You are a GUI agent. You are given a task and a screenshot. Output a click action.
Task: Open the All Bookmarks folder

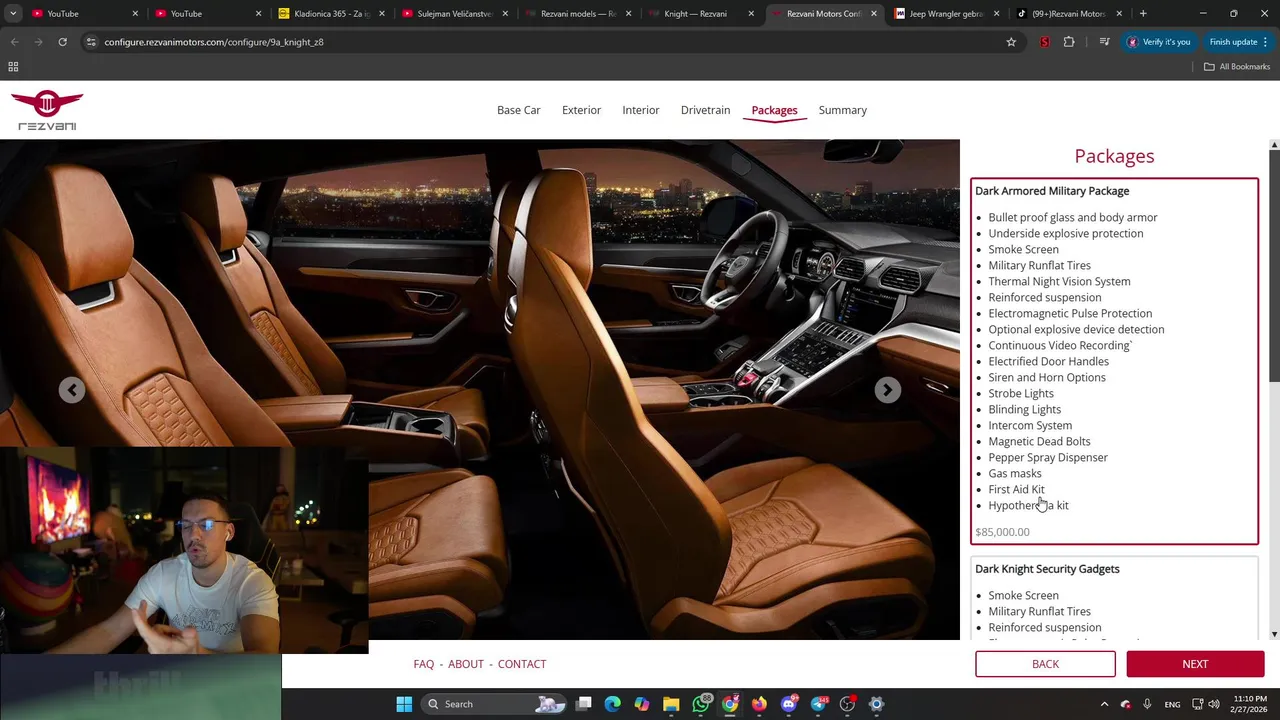[x=1237, y=67]
